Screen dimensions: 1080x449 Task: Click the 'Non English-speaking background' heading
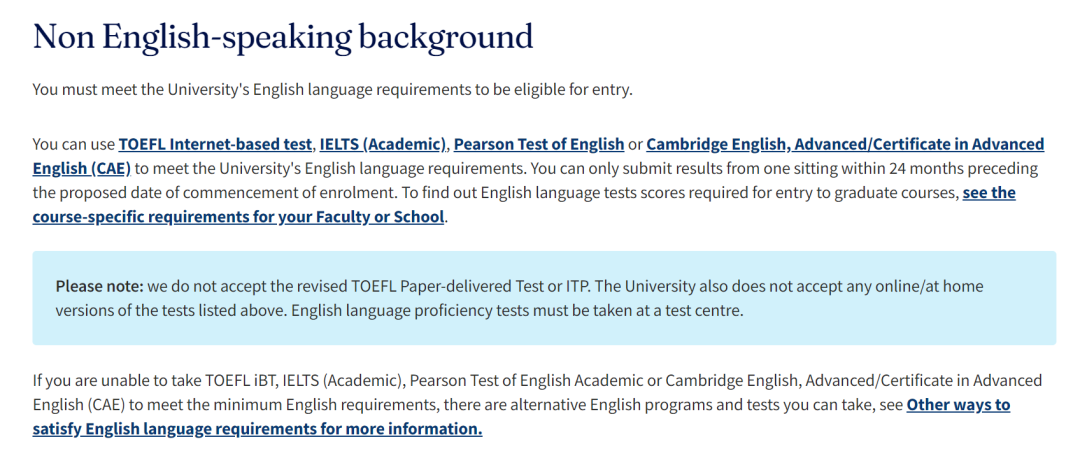(x=283, y=36)
